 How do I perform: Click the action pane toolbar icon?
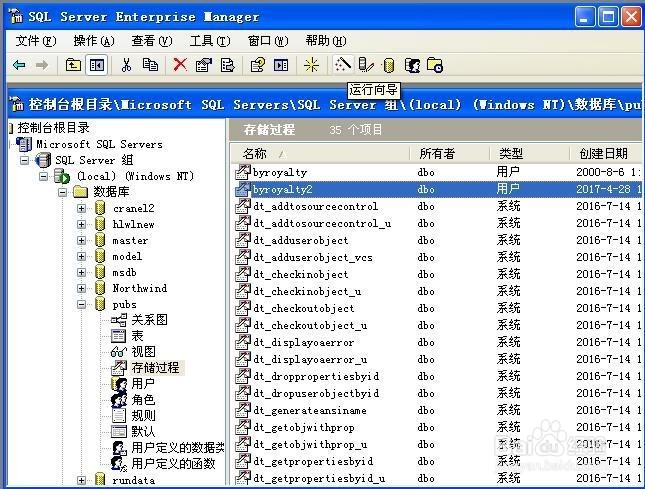[x=281, y=65]
